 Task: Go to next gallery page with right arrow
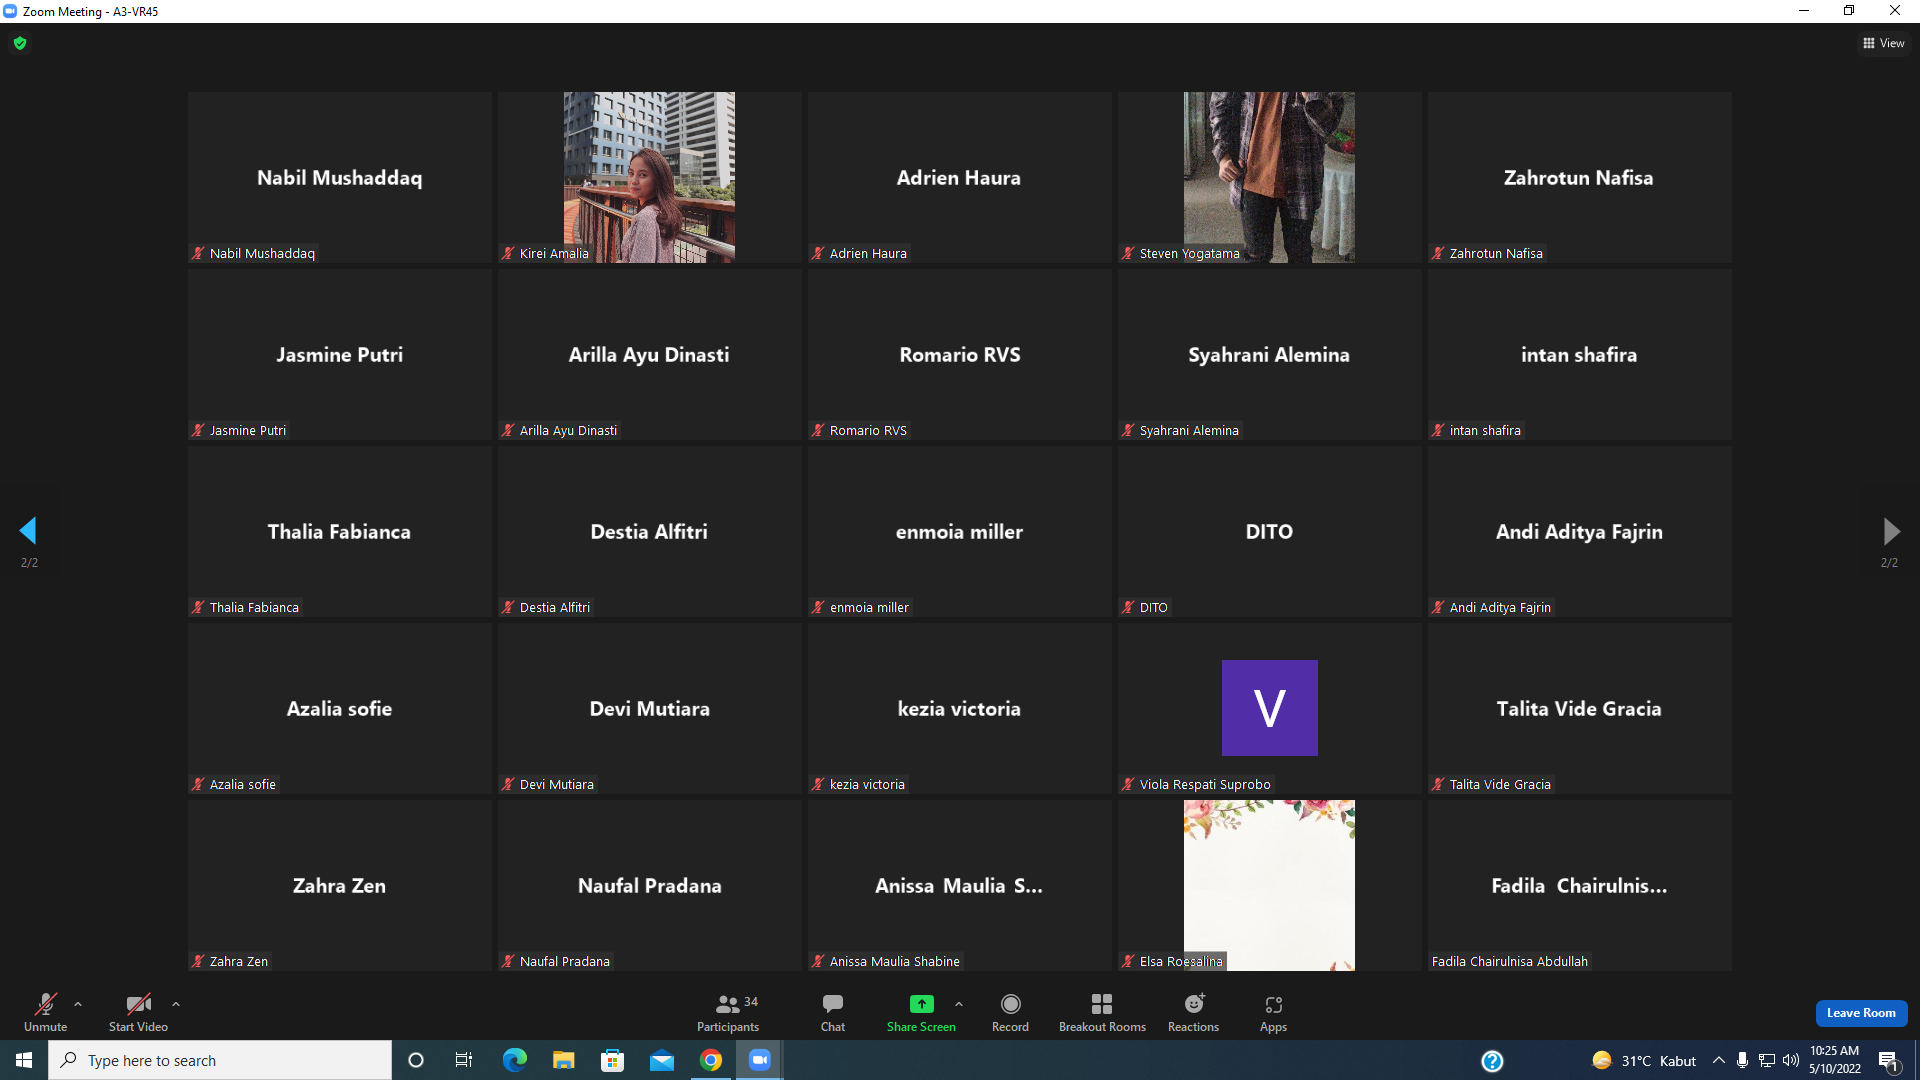point(1890,530)
